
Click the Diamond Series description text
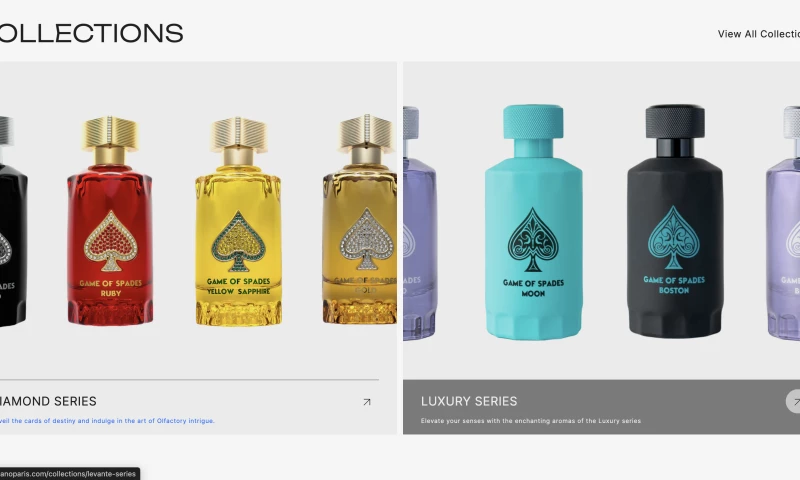coord(107,421)
